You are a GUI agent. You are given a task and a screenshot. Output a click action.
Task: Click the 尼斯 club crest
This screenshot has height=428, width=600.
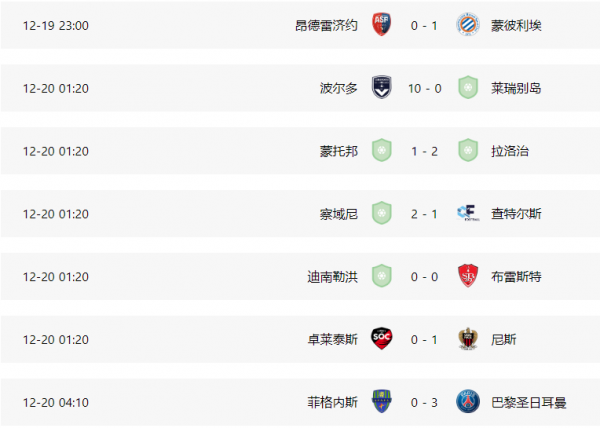click(466, 338)
